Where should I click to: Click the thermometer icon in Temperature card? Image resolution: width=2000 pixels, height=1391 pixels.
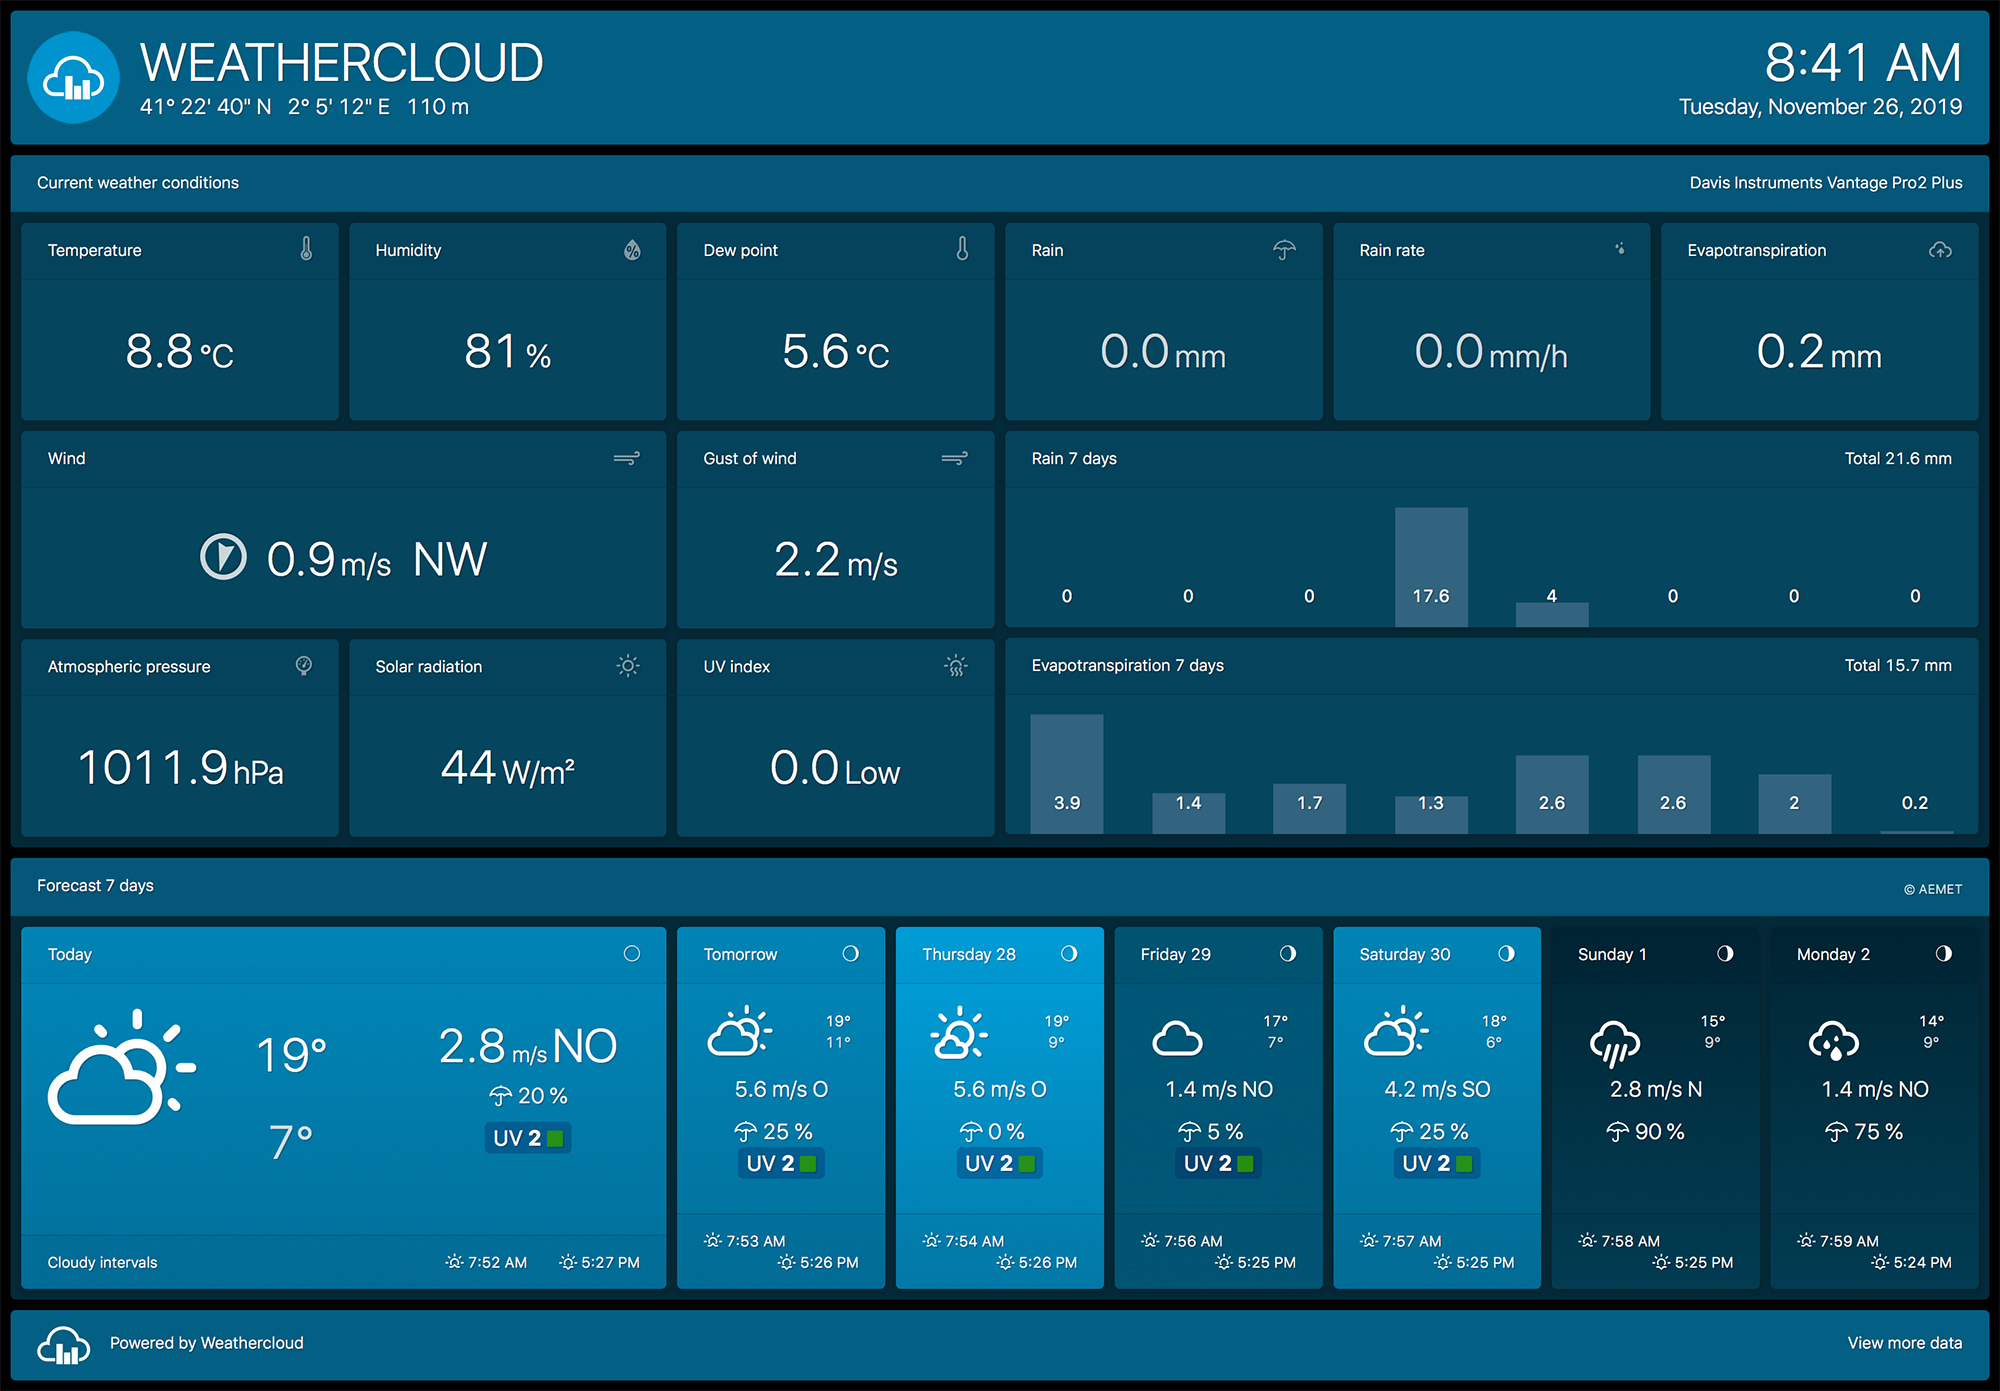pos(306,249)
